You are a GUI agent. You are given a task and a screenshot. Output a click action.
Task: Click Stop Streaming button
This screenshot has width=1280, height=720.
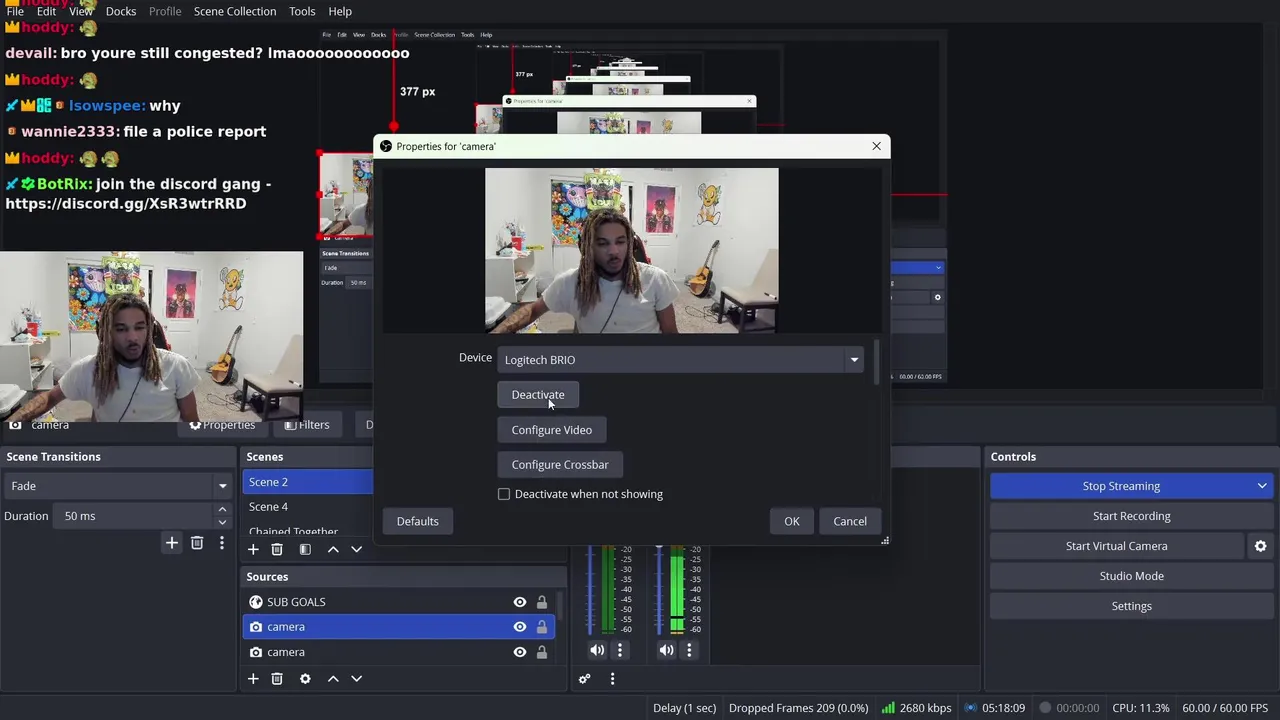pos(1121,486)
